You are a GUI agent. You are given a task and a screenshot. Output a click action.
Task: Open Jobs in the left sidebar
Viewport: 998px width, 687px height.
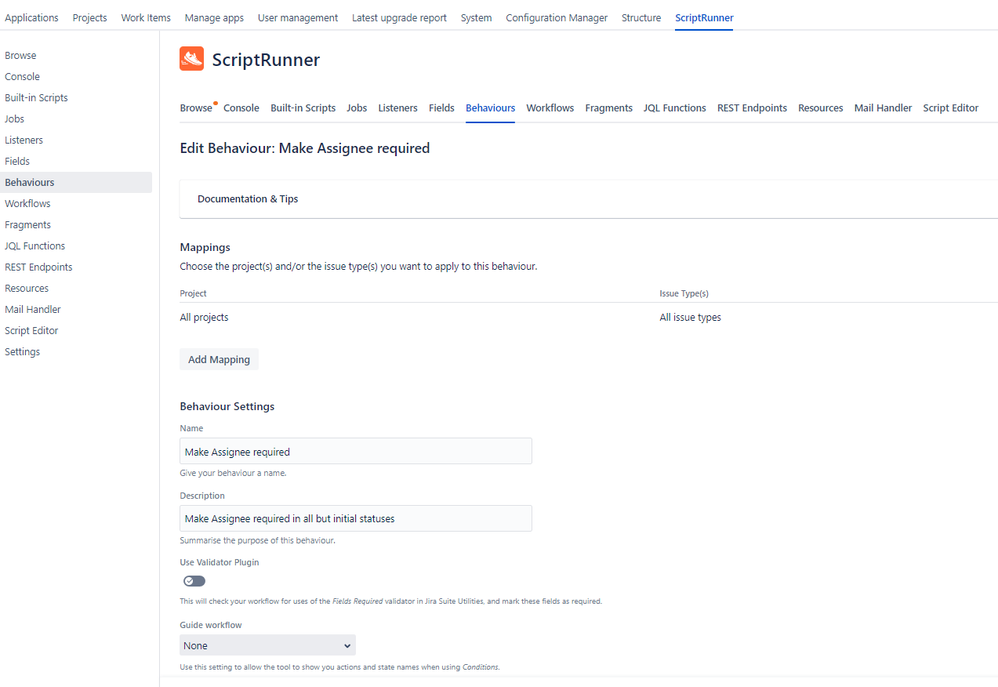pos(15,118)
